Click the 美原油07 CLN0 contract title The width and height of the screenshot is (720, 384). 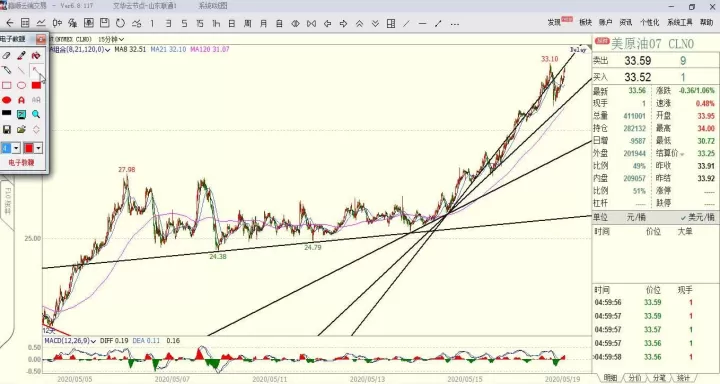click(652, 44)
